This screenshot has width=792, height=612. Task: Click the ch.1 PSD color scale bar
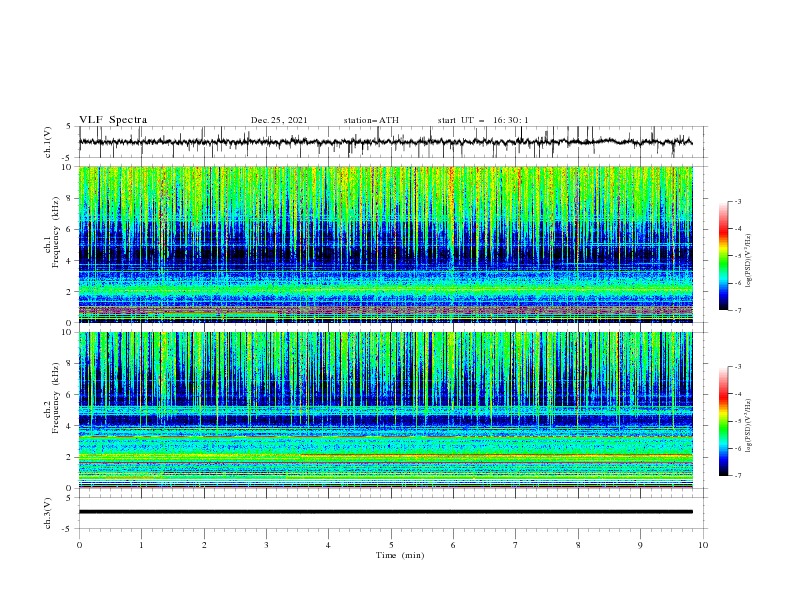pos(723,256)
